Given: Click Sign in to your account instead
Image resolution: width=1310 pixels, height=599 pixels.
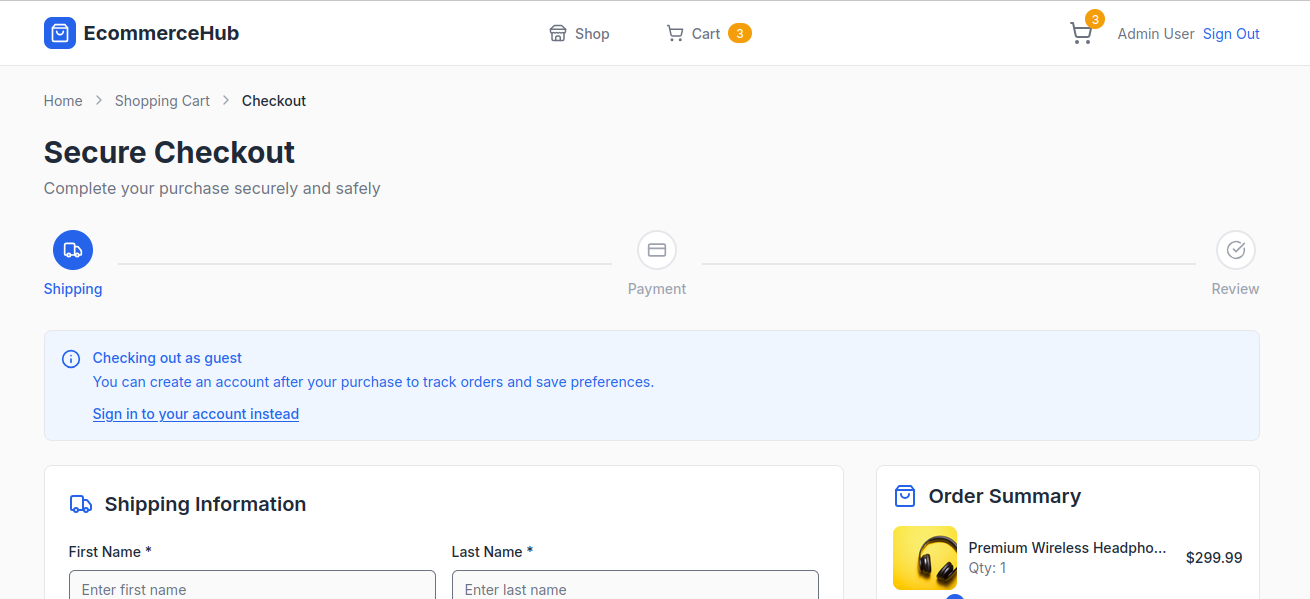Looking at the screenshot, I should (x=196, y=414).
